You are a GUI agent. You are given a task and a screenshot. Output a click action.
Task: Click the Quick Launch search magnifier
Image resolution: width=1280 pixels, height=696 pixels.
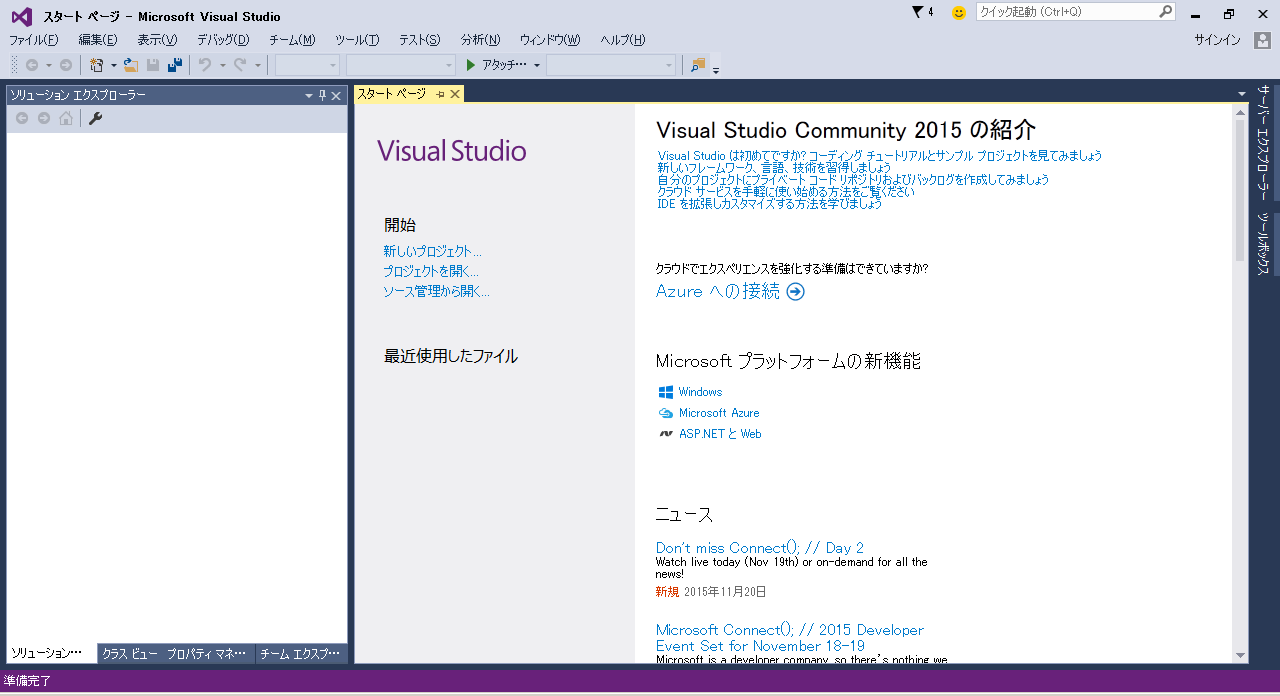tap(1166, 12)
